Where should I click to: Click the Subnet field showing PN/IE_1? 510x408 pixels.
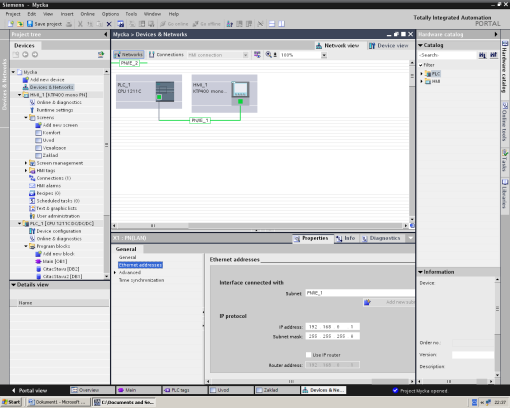(360, 293)
